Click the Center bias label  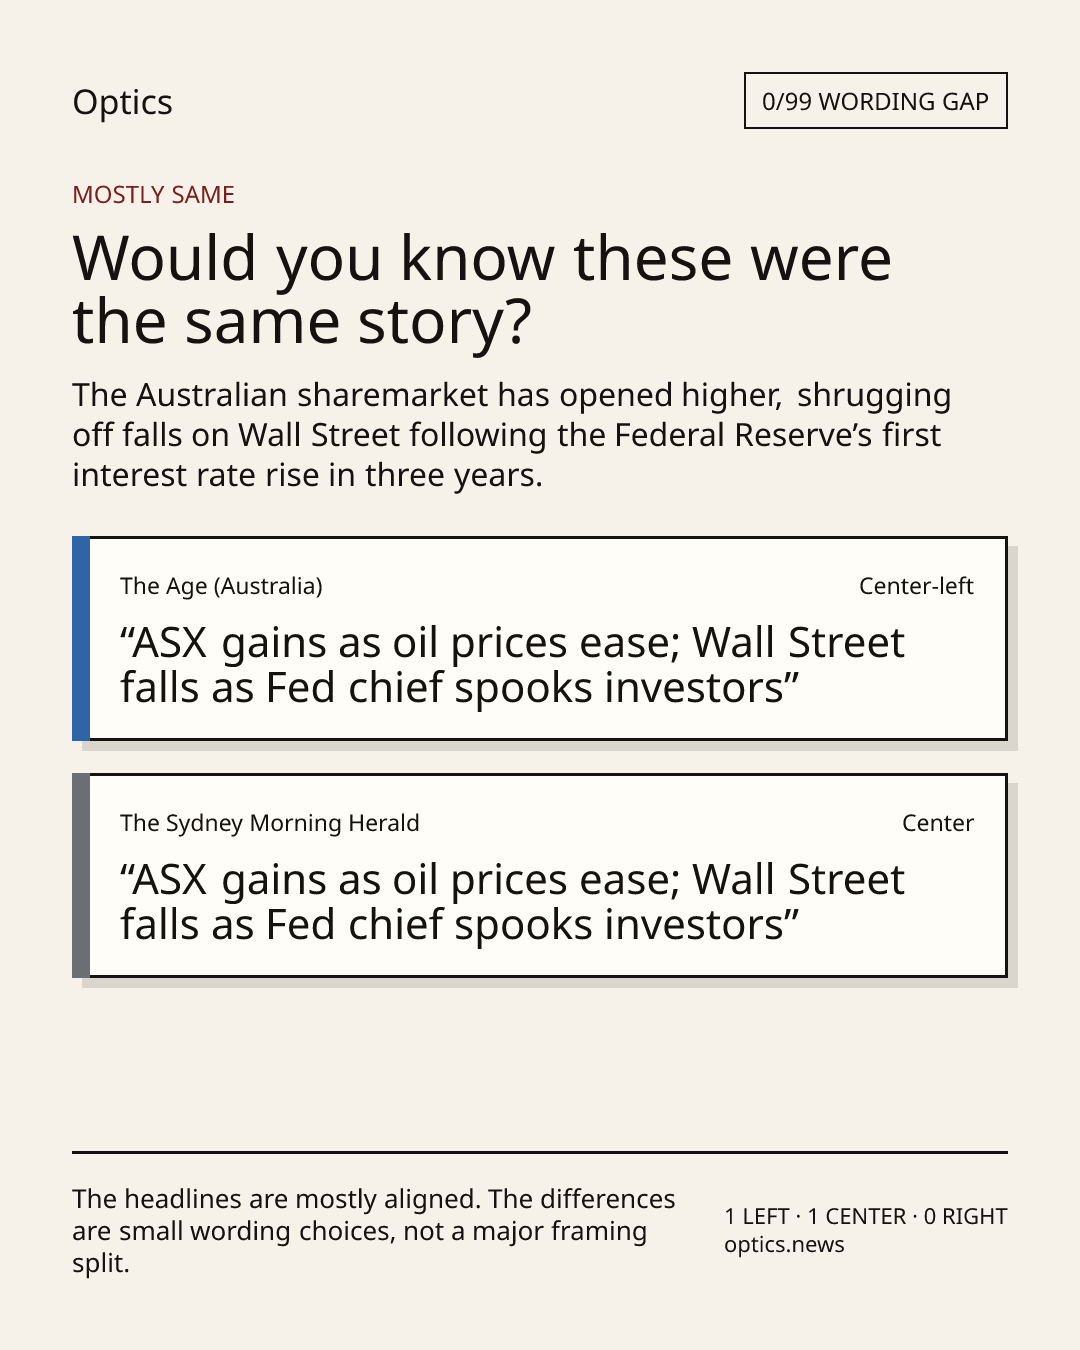click(x=938, y=823)
